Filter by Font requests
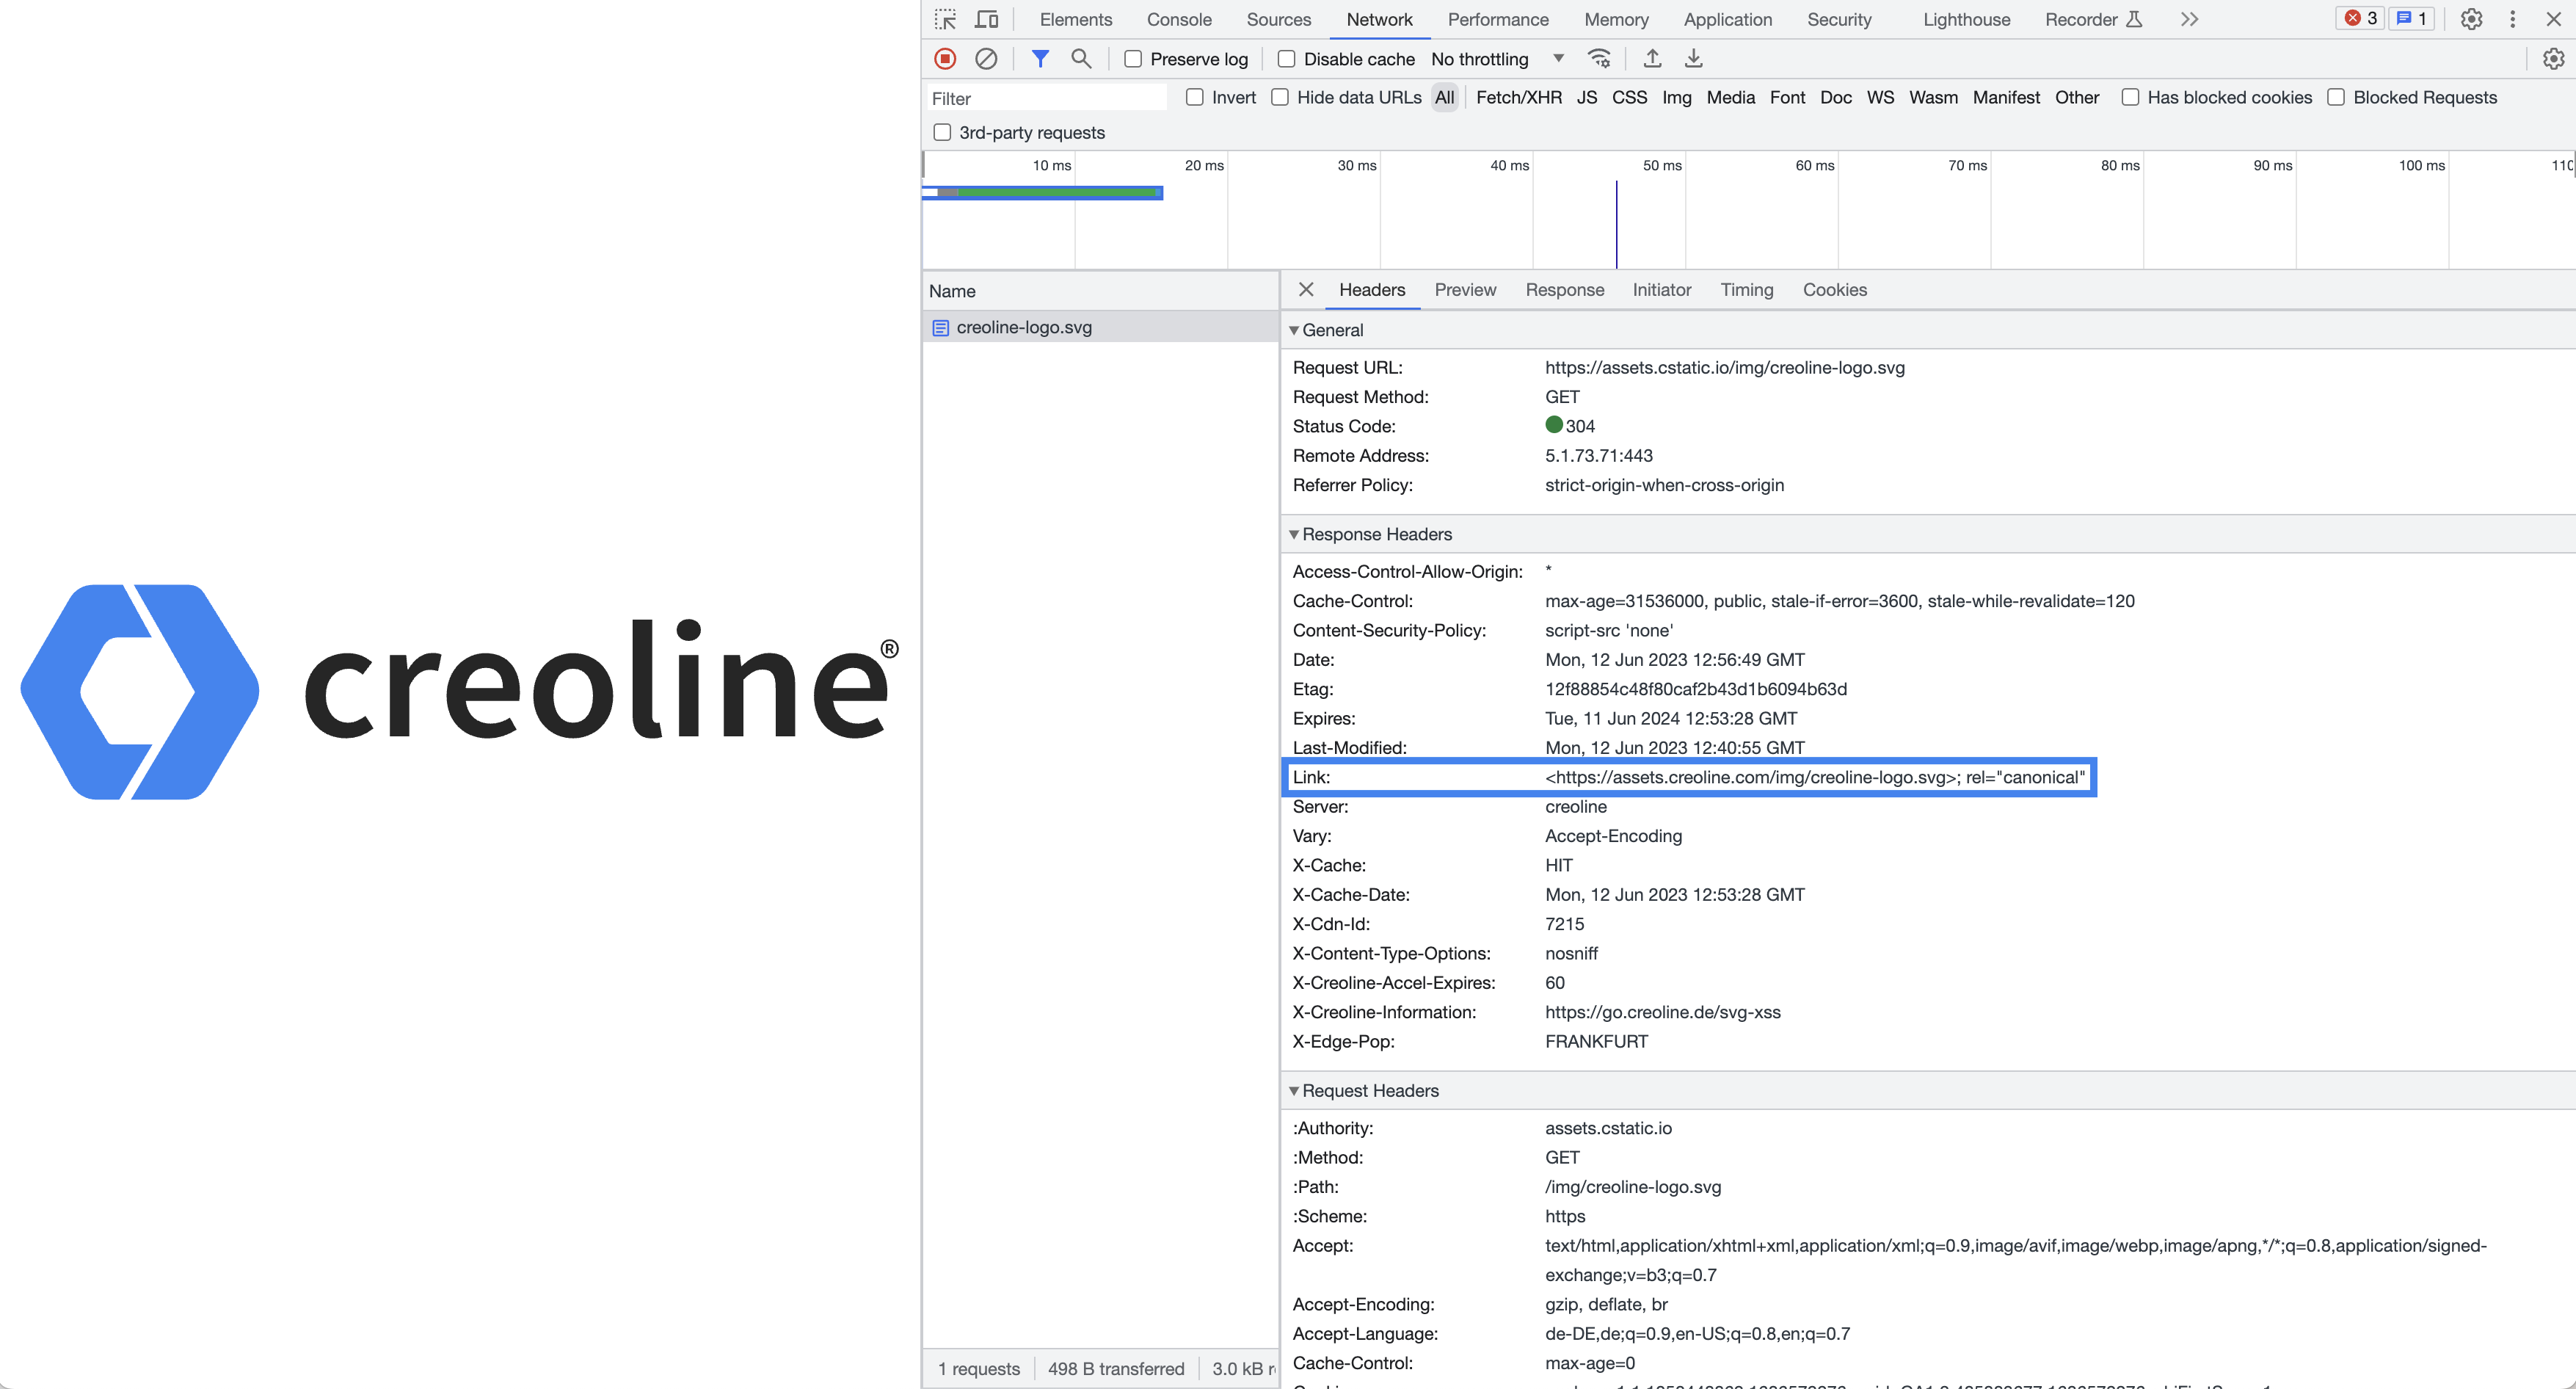This screenshot has height=1389, width=2576. [x=1787, y=97]
